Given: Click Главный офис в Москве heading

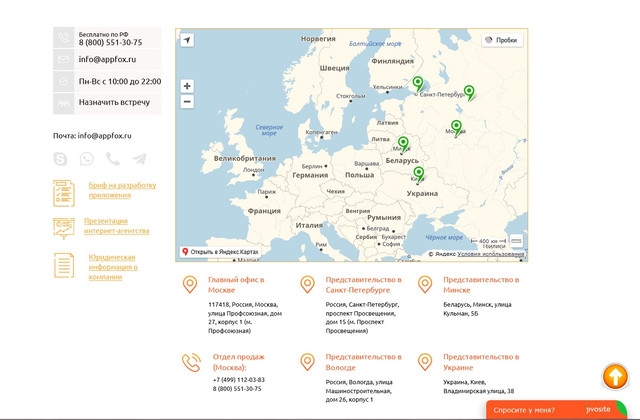Looking at the screenshot, I should coord(236,285).
